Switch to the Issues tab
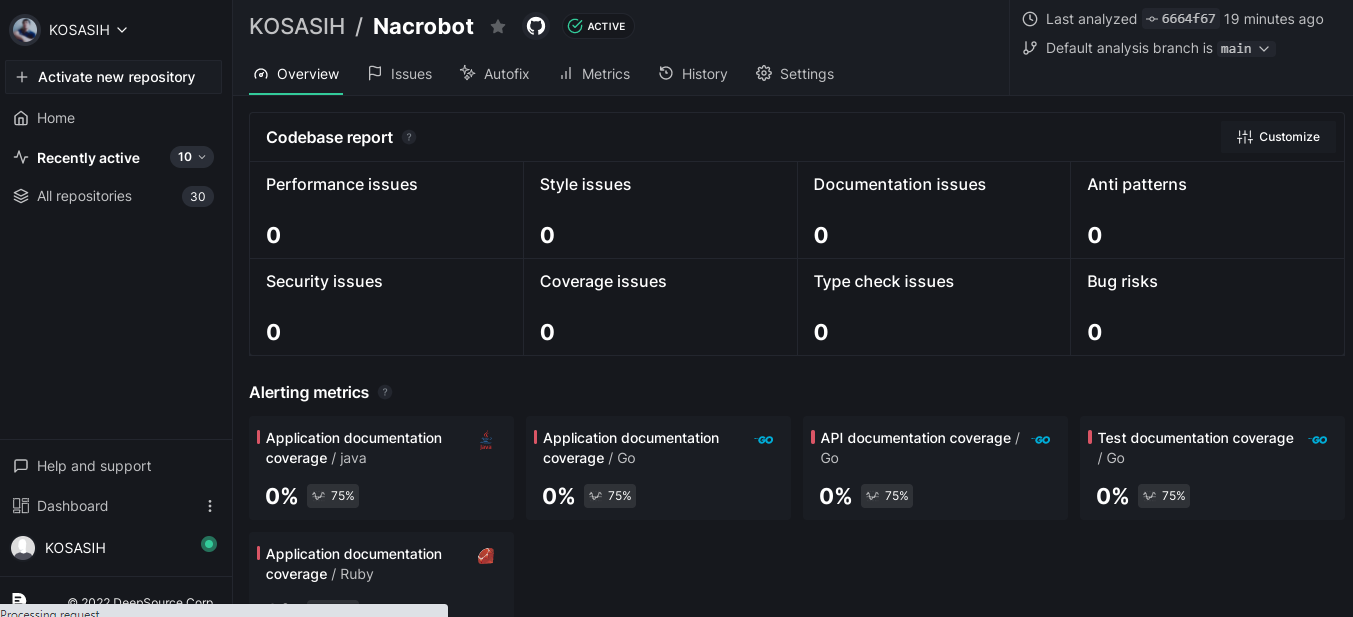The height and width of the screenshot is (617, 1353). coord(400,74)
